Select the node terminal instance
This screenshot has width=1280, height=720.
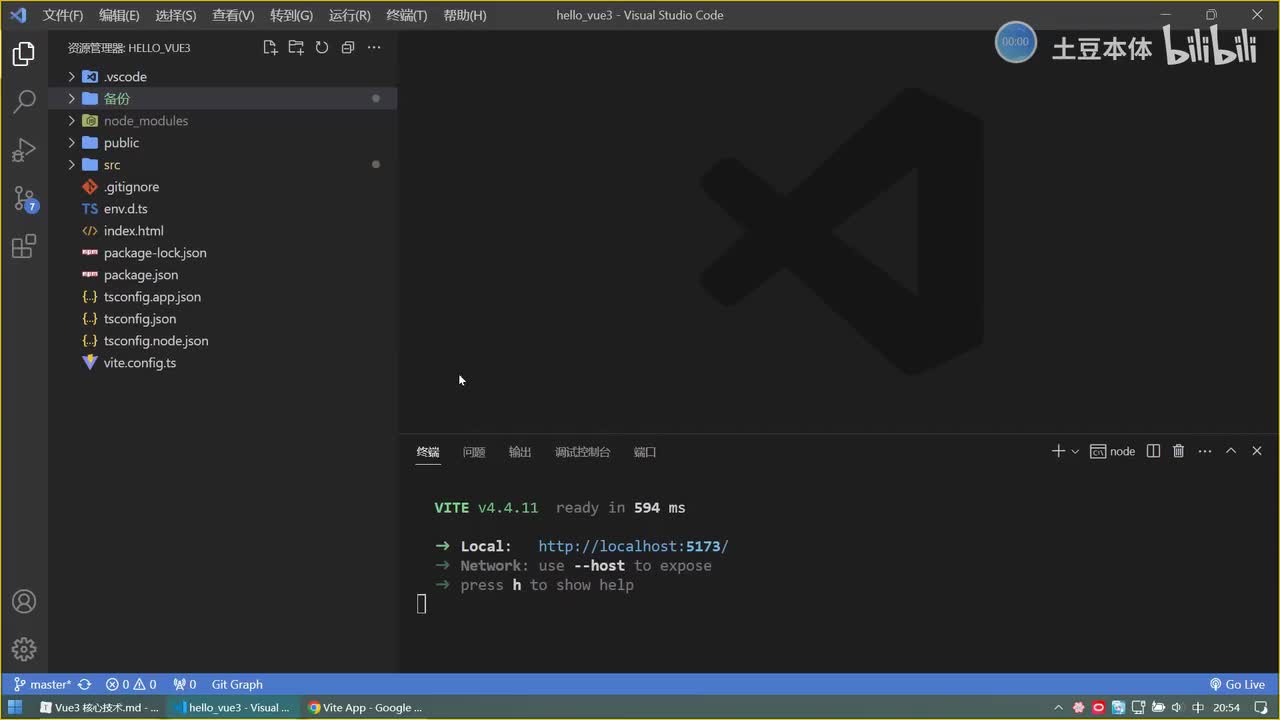coord(1112,451)
